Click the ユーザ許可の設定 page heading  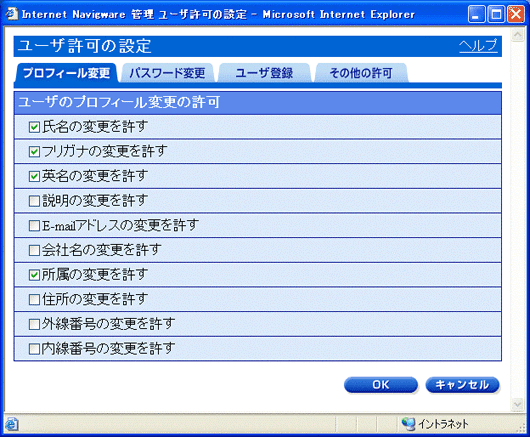pyautogui.click(x=85, y=46)
